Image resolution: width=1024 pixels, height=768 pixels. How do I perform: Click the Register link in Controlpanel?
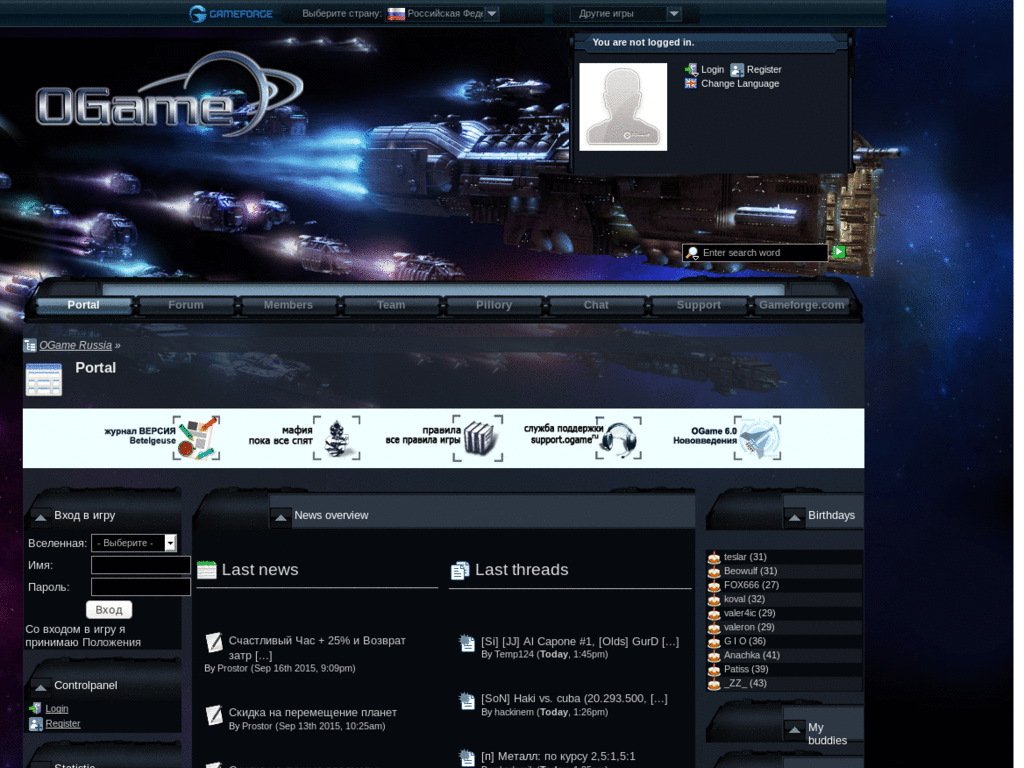(63, 724)
